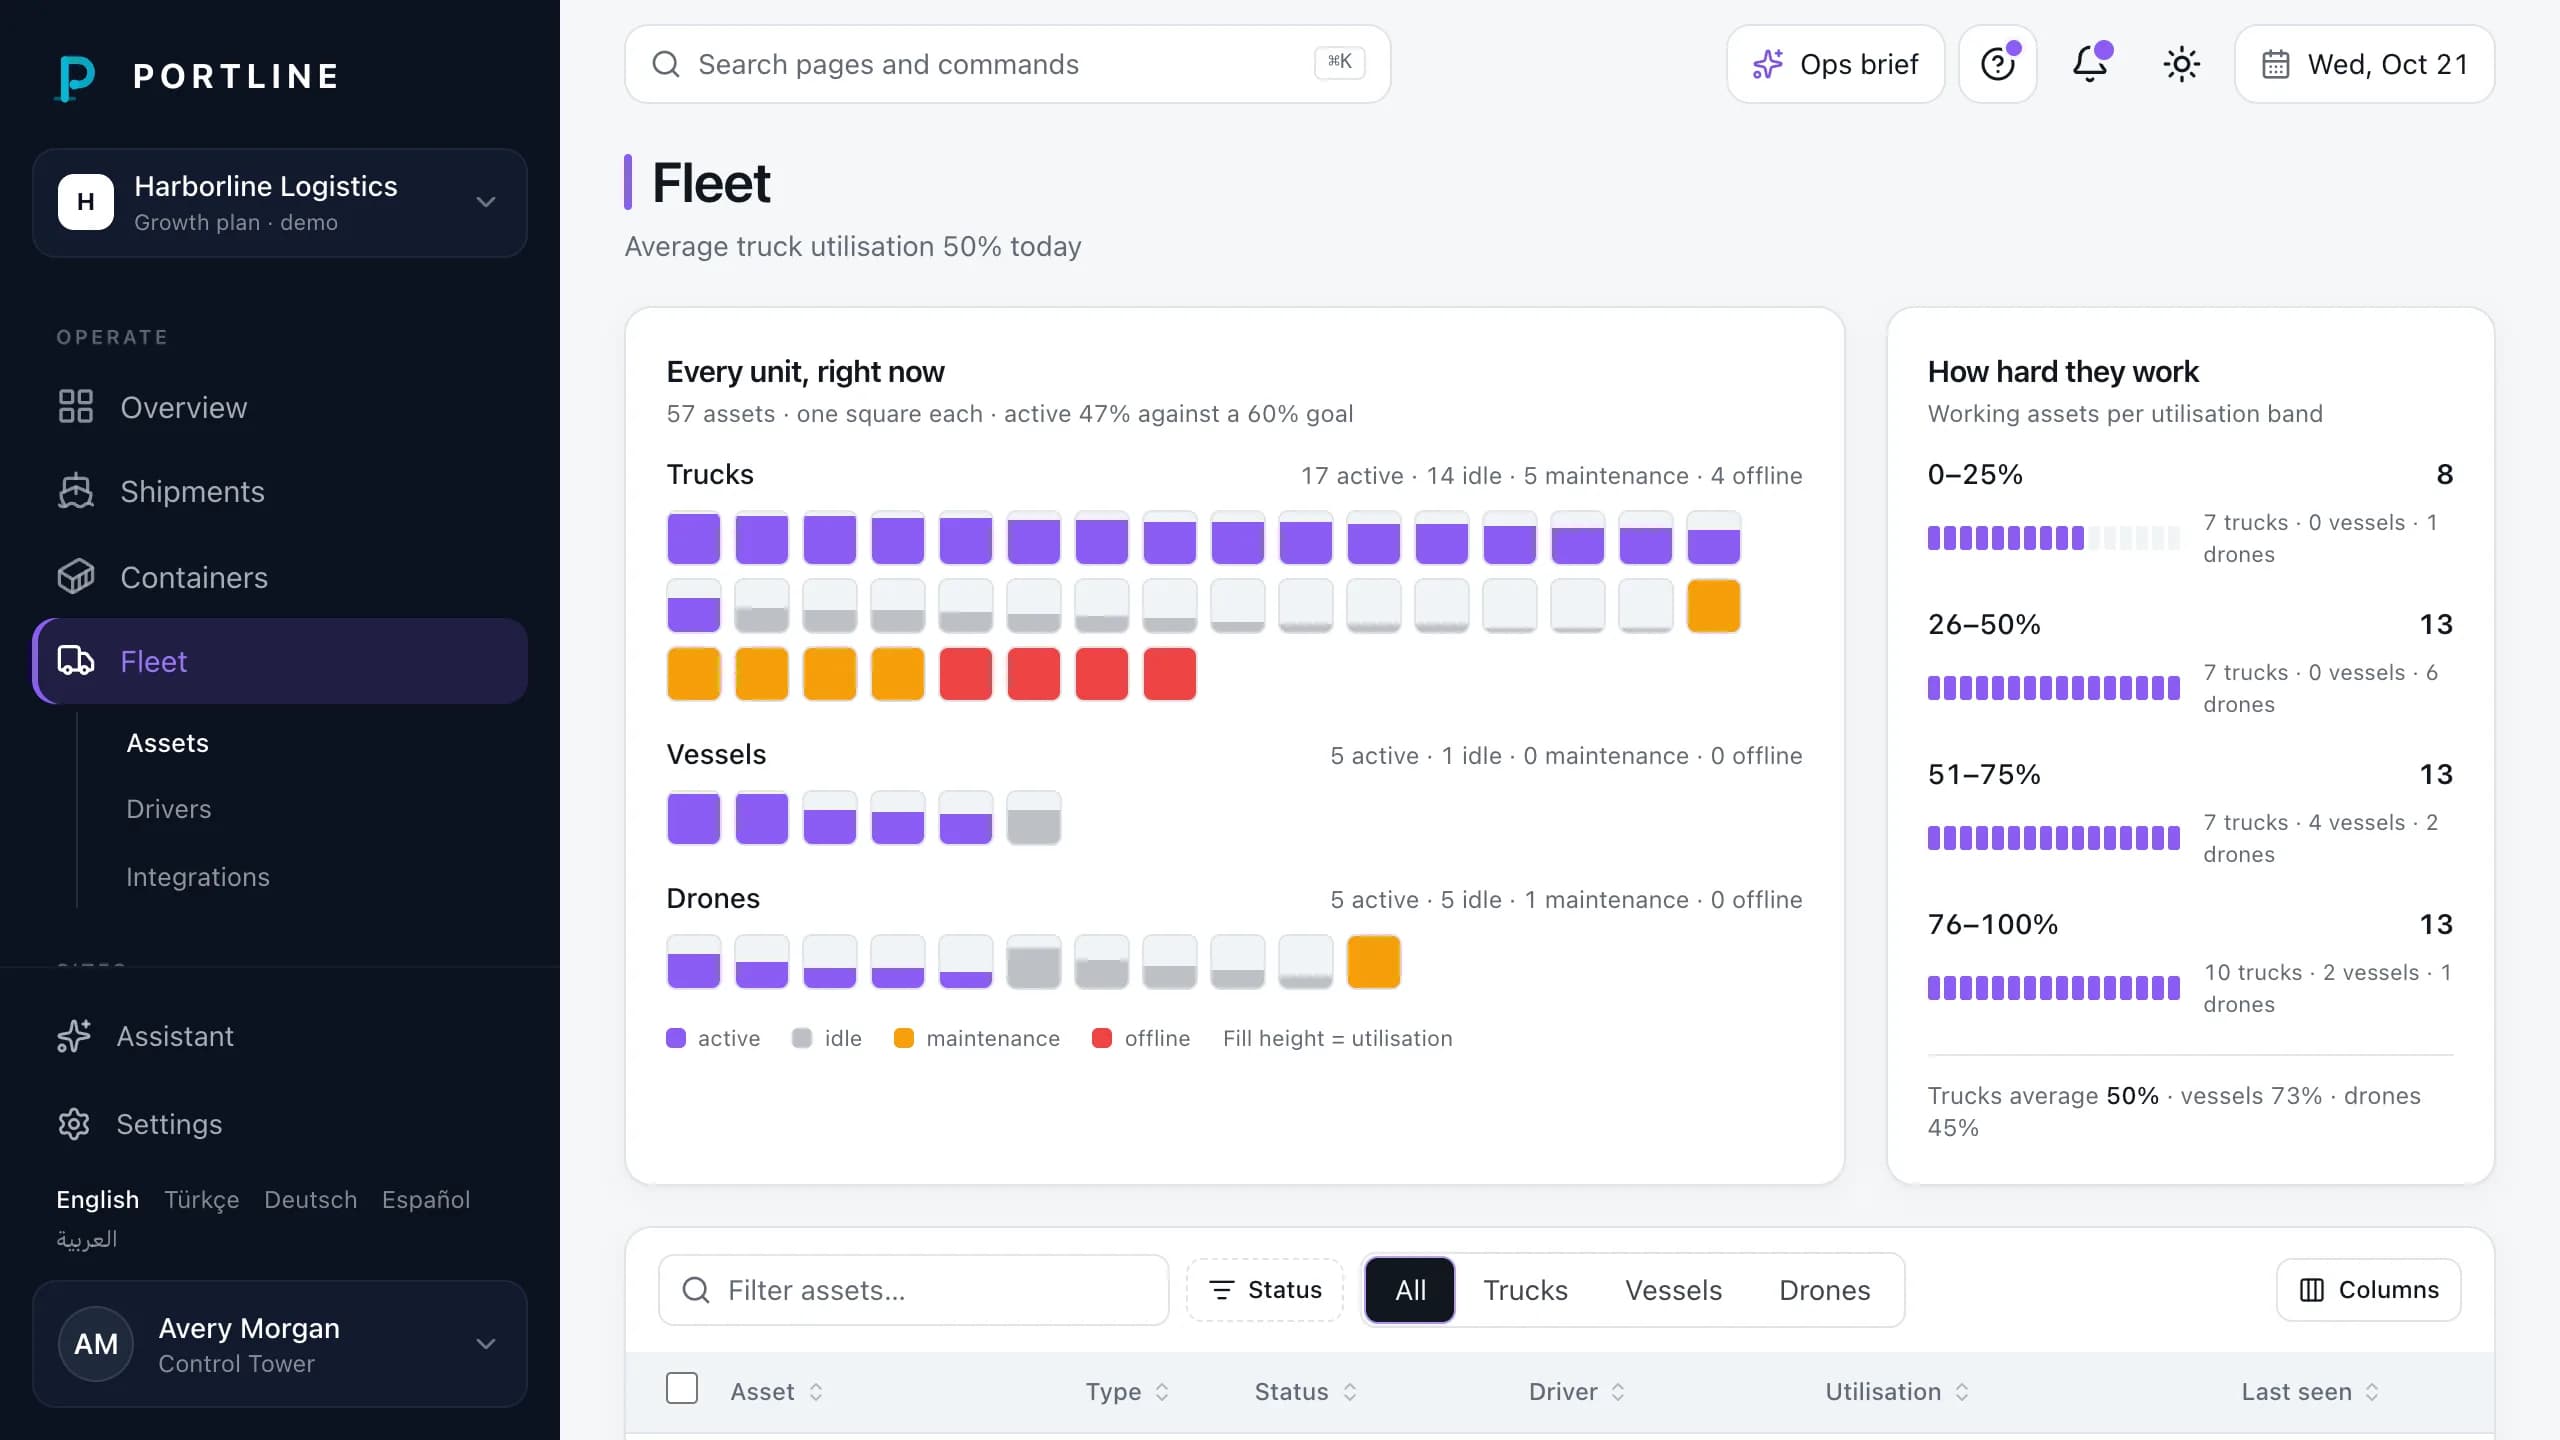Sort by the Last seen column
This screenshot has height=1440, width=2560.
pyautogui.click(x=2310, y=1392)
